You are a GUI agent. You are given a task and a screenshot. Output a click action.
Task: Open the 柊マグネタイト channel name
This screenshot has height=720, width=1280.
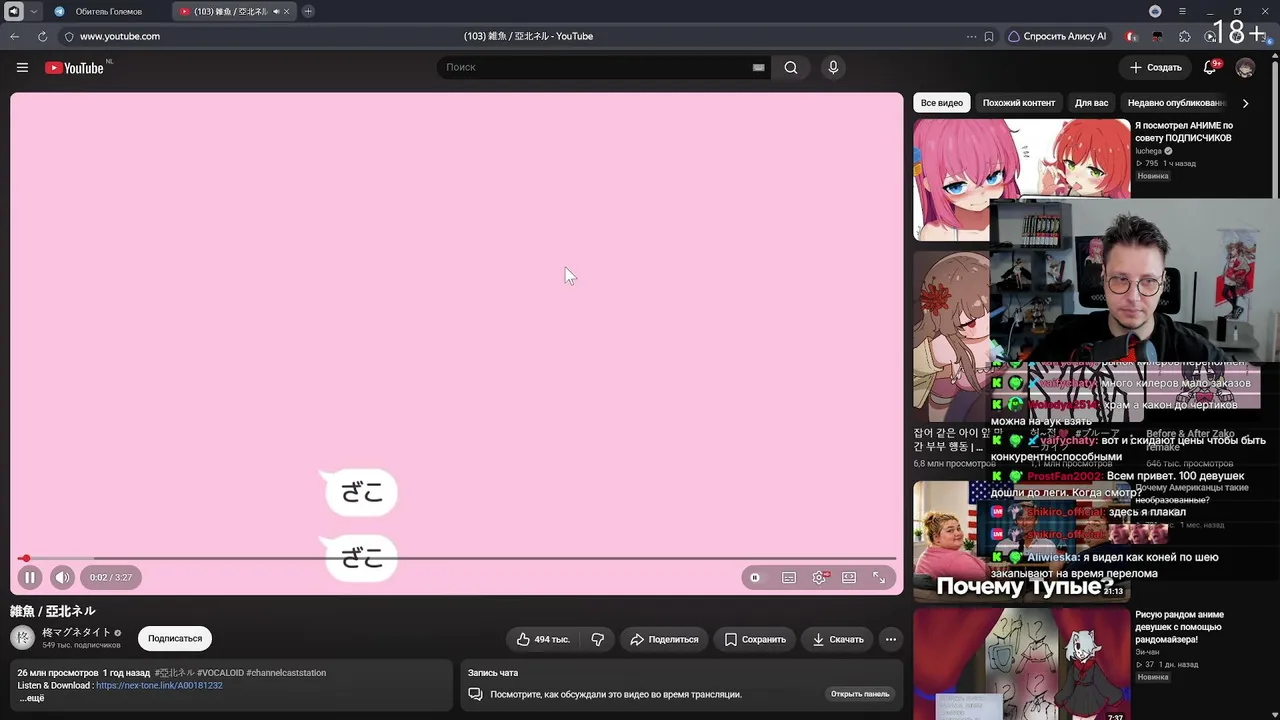point(76,632)
